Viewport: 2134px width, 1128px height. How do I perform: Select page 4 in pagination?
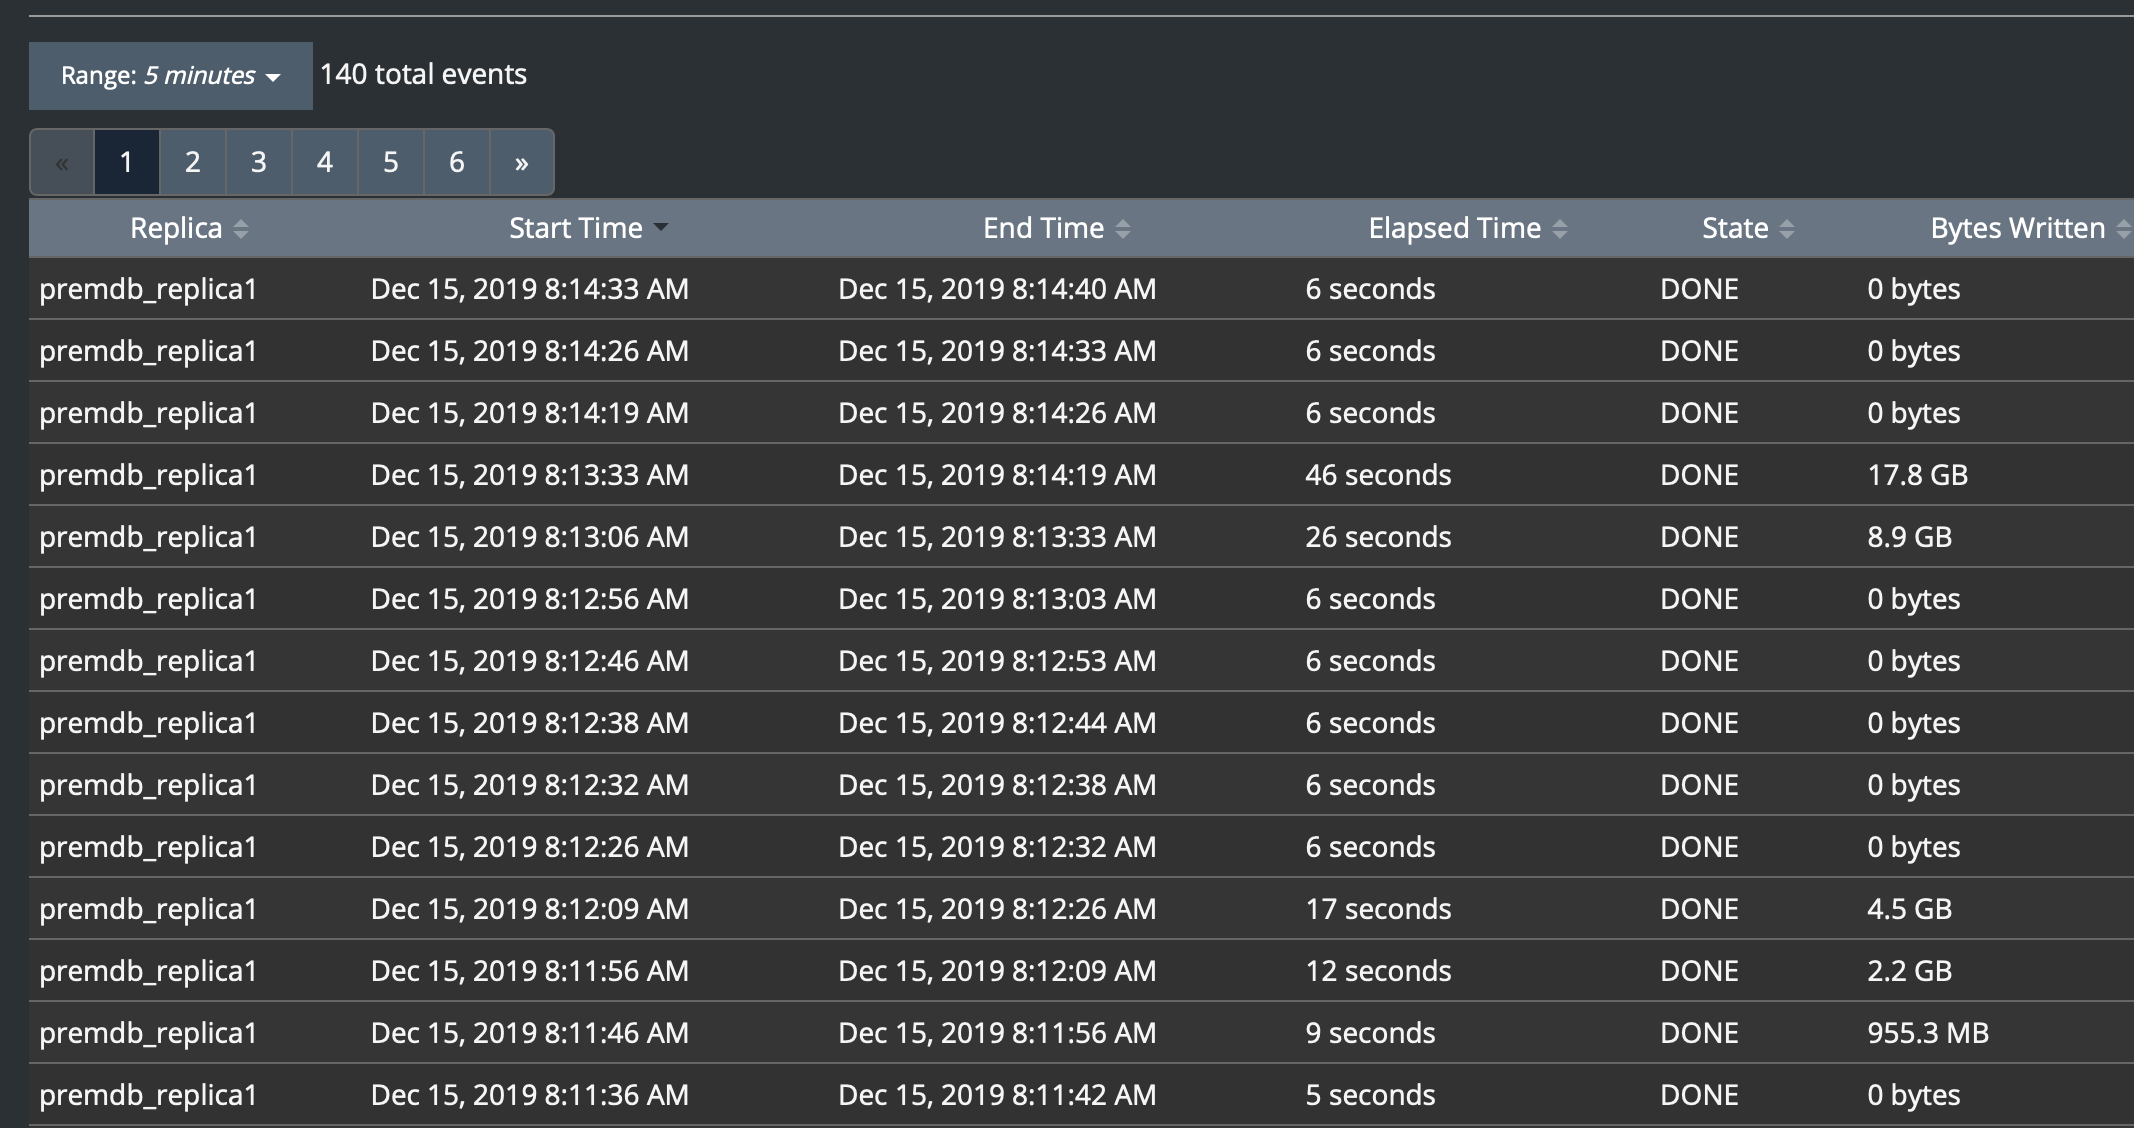pos(325,163)
